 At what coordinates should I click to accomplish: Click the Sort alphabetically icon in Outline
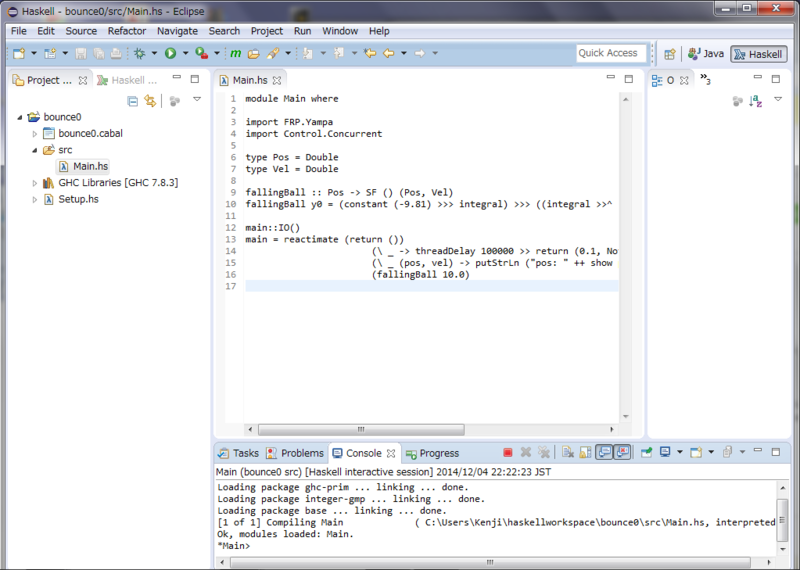tap(756, 101)
